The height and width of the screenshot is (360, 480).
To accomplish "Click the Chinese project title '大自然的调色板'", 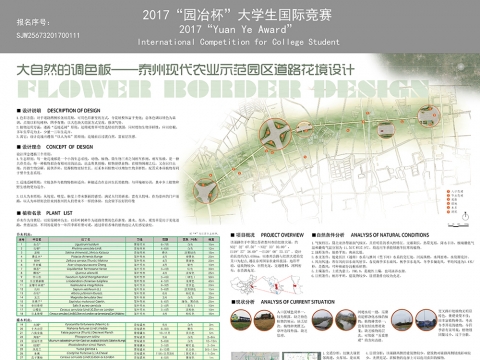I will [x=64, y=70].
